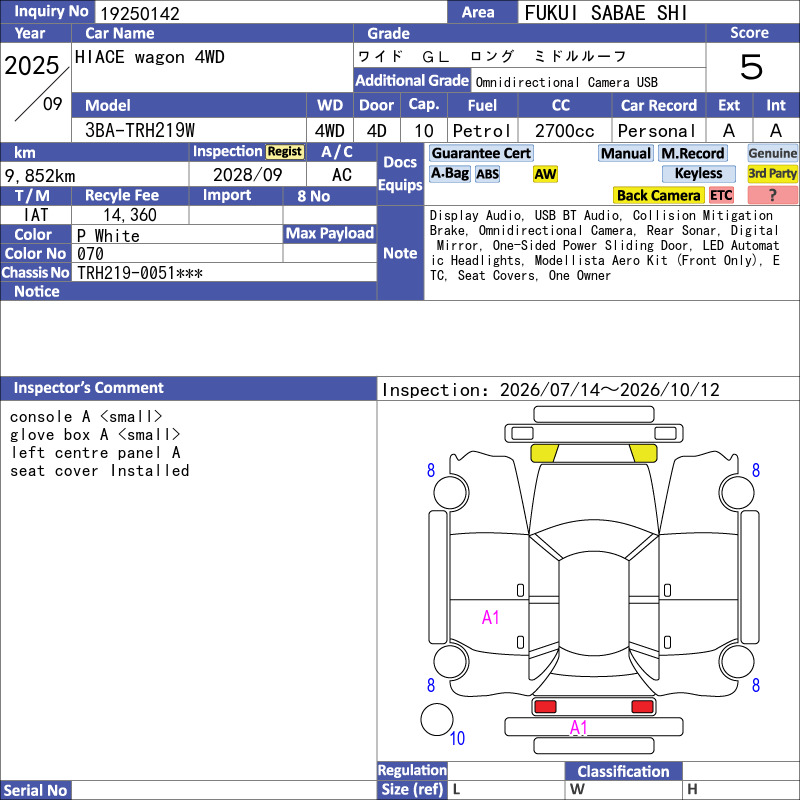This screenshot has height=800, width=800.
Task: Click comment 'seat cover Installed'
Action: click(x=99, y=470)
